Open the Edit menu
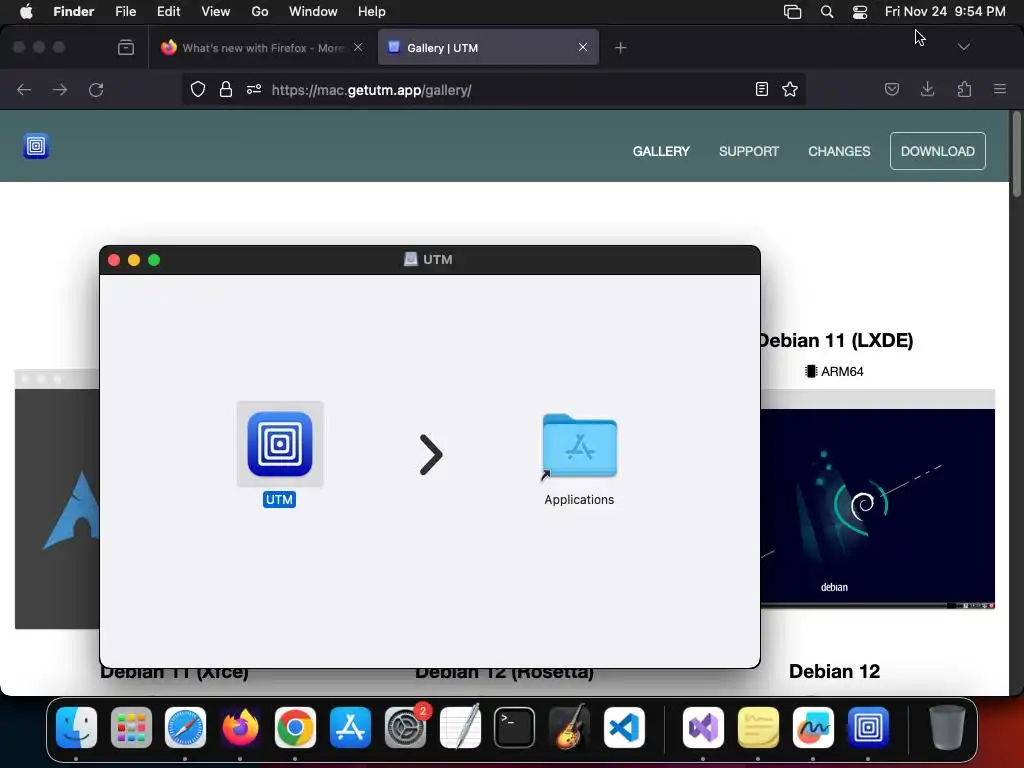Screen dimensions: 1024x768 tap(168, 11)
